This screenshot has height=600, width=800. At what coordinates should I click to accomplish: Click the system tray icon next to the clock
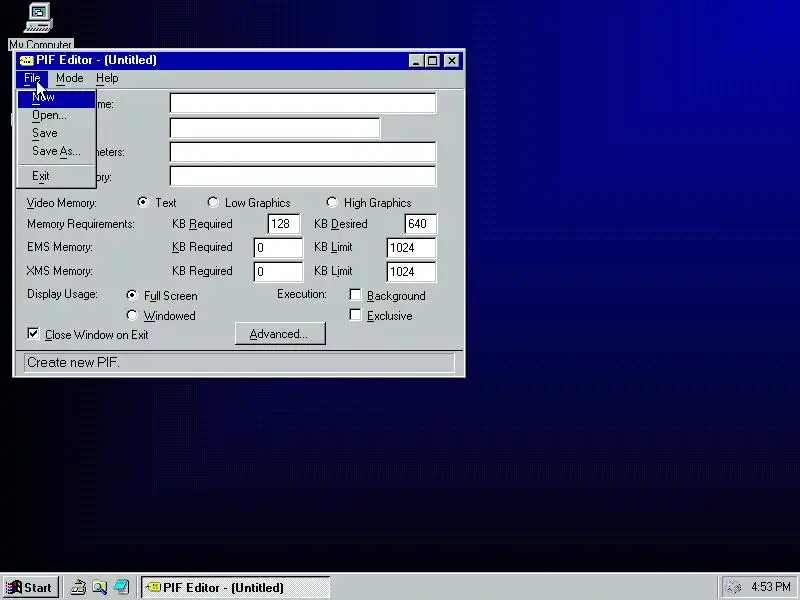click(733, 588)
